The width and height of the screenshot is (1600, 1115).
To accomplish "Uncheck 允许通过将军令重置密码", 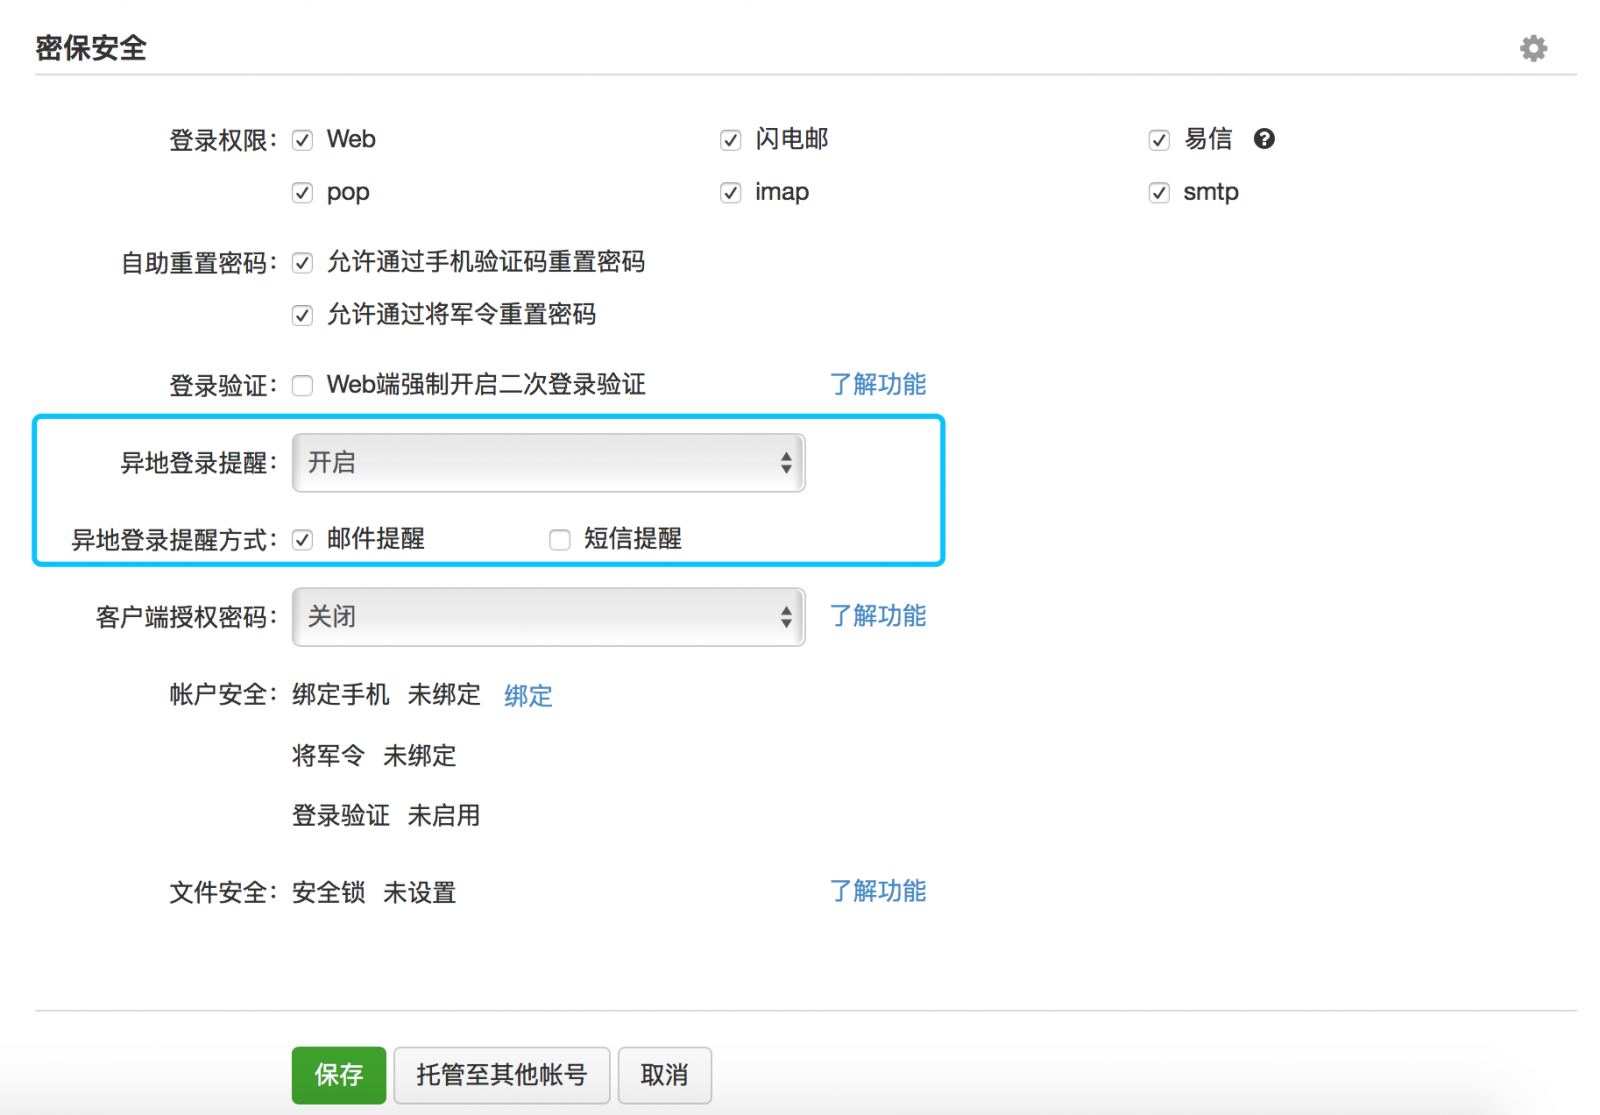I will [302, 314].
